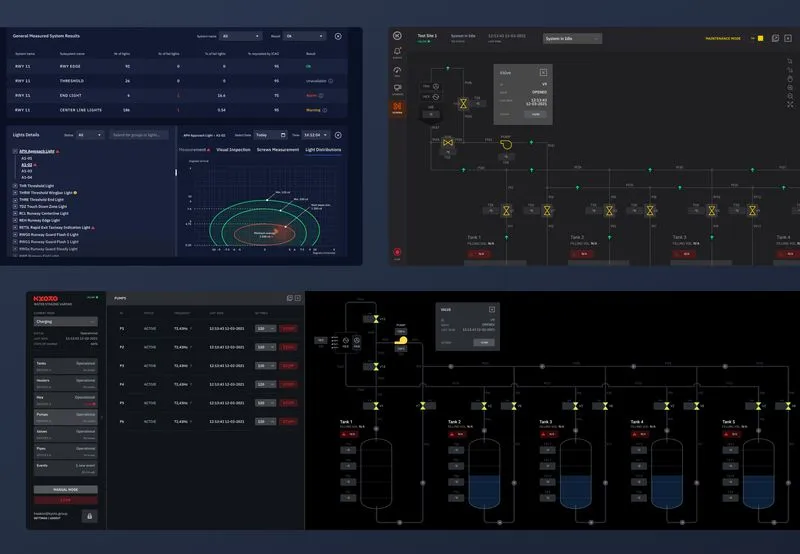This screenshot has width=800, height=554.
Task: Click the lock icon in bottom-left panel
Action: tap(89, 516)
